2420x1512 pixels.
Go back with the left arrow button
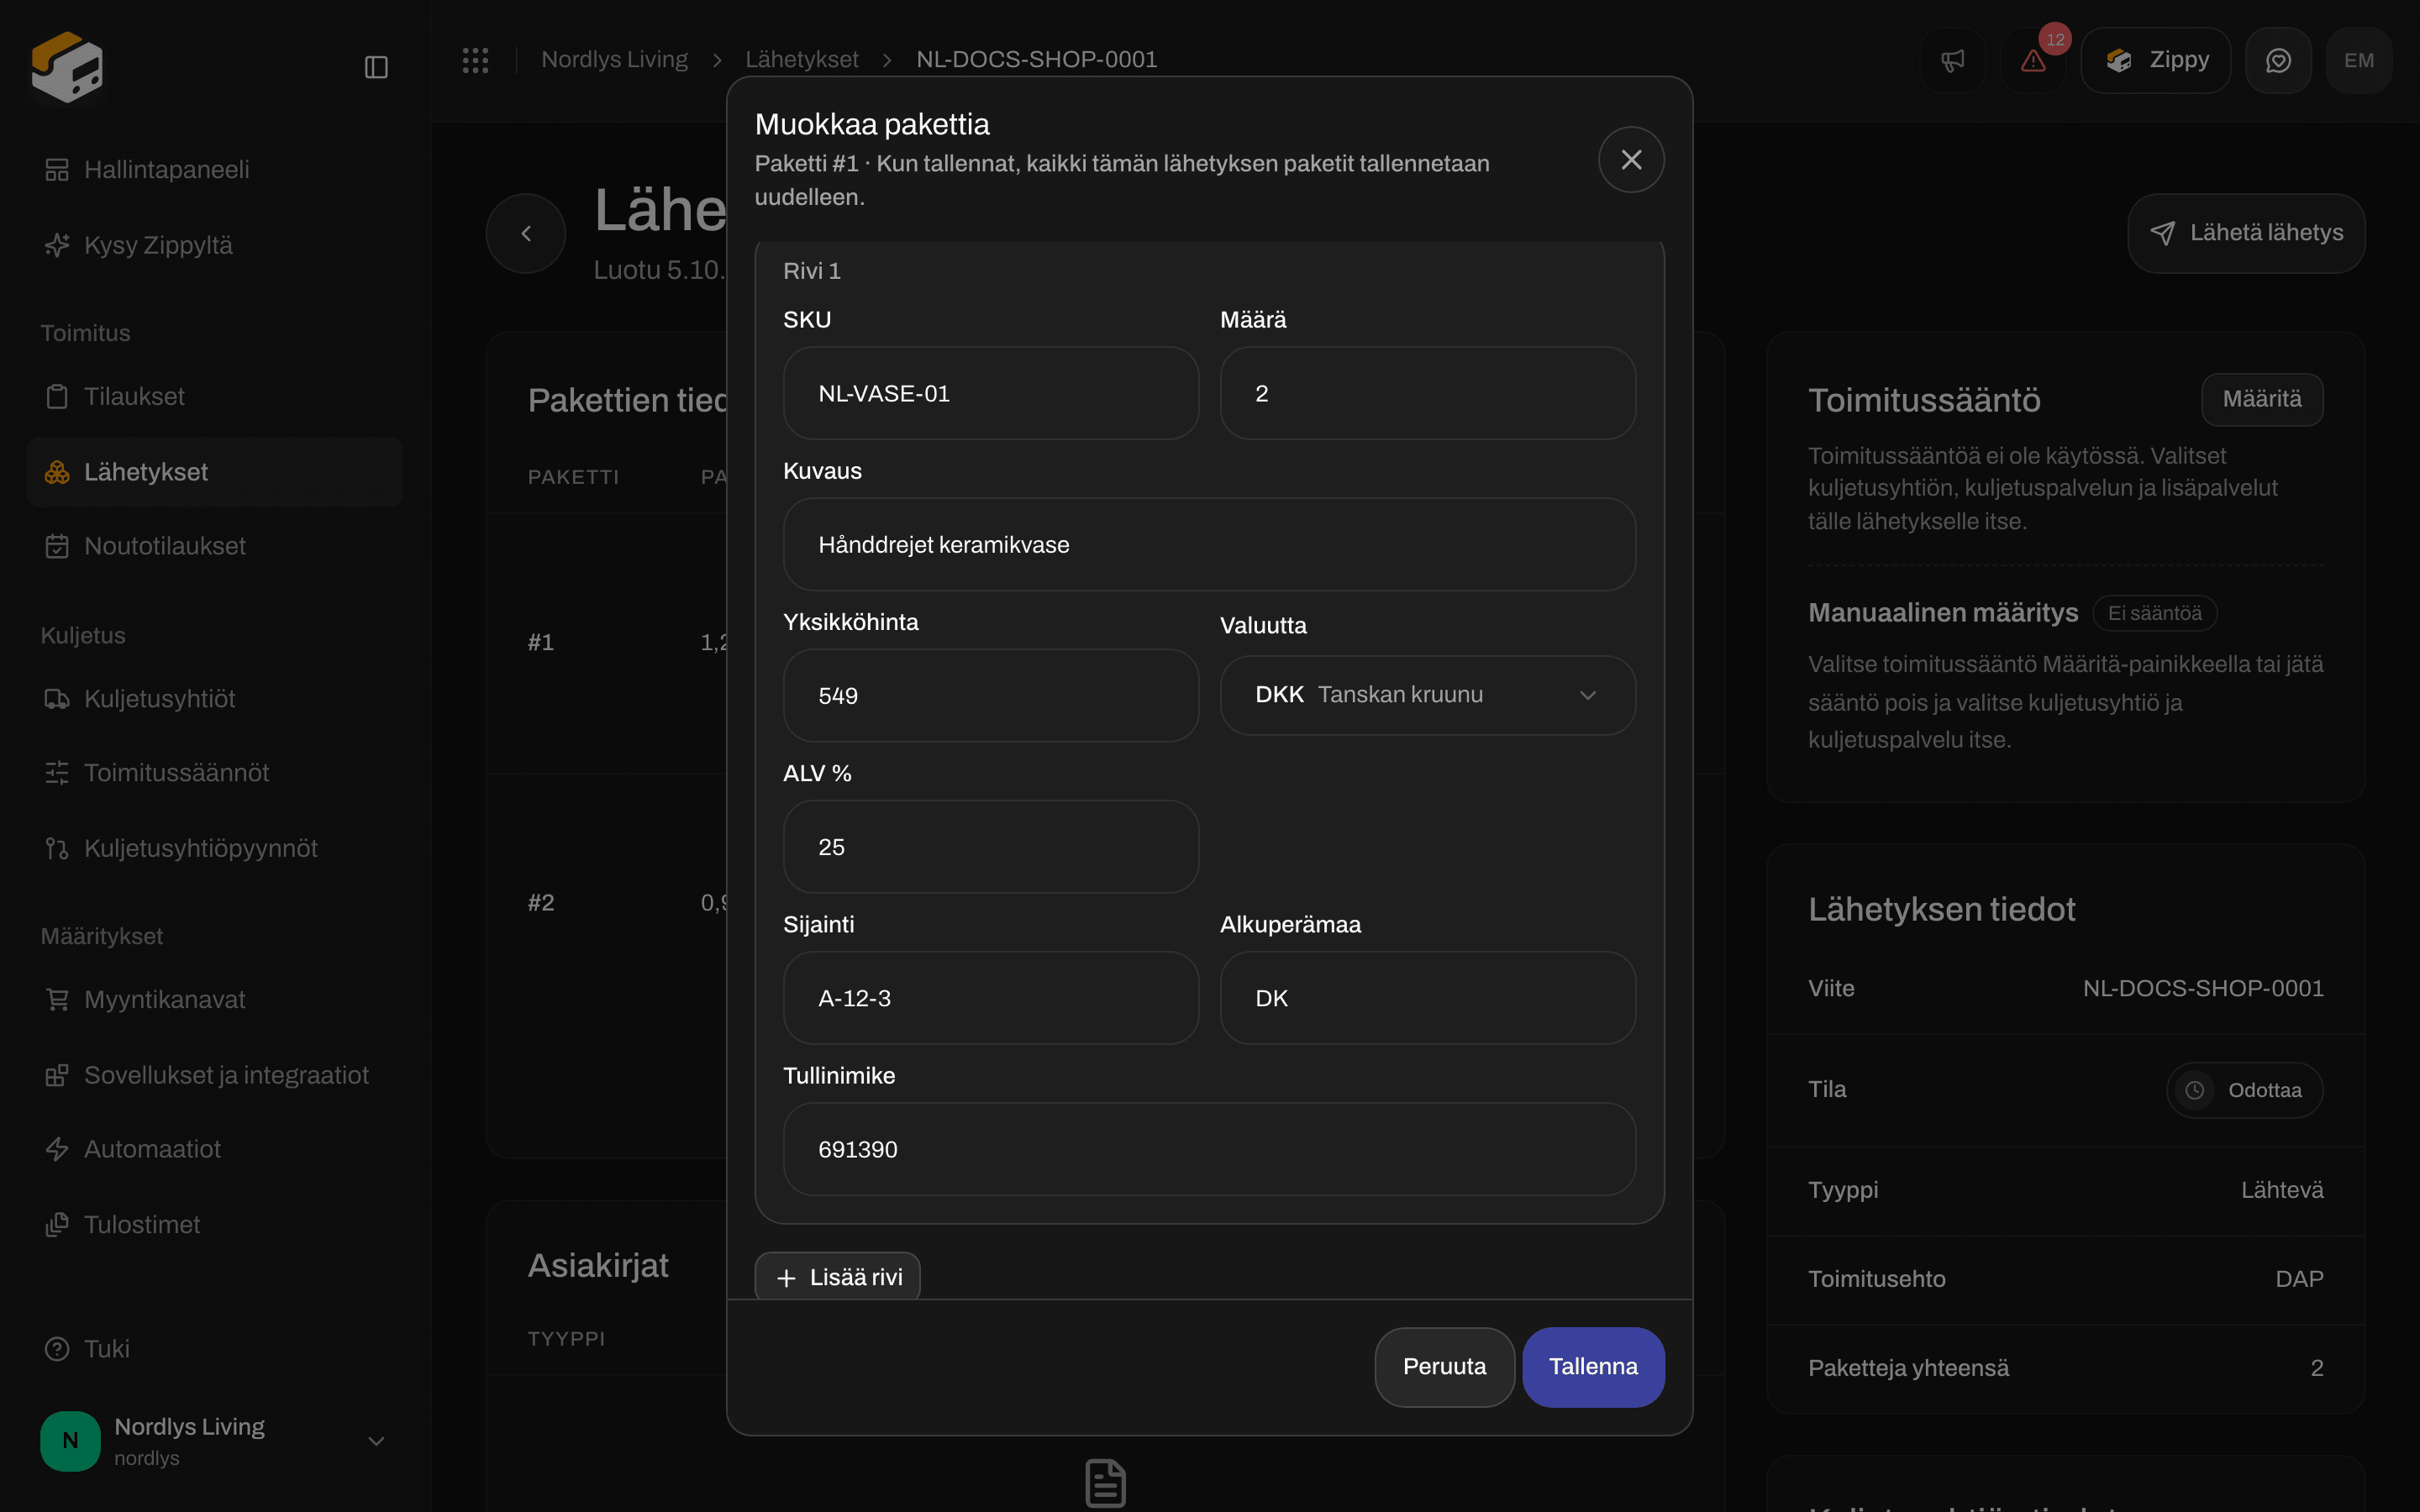click(526, 233)
